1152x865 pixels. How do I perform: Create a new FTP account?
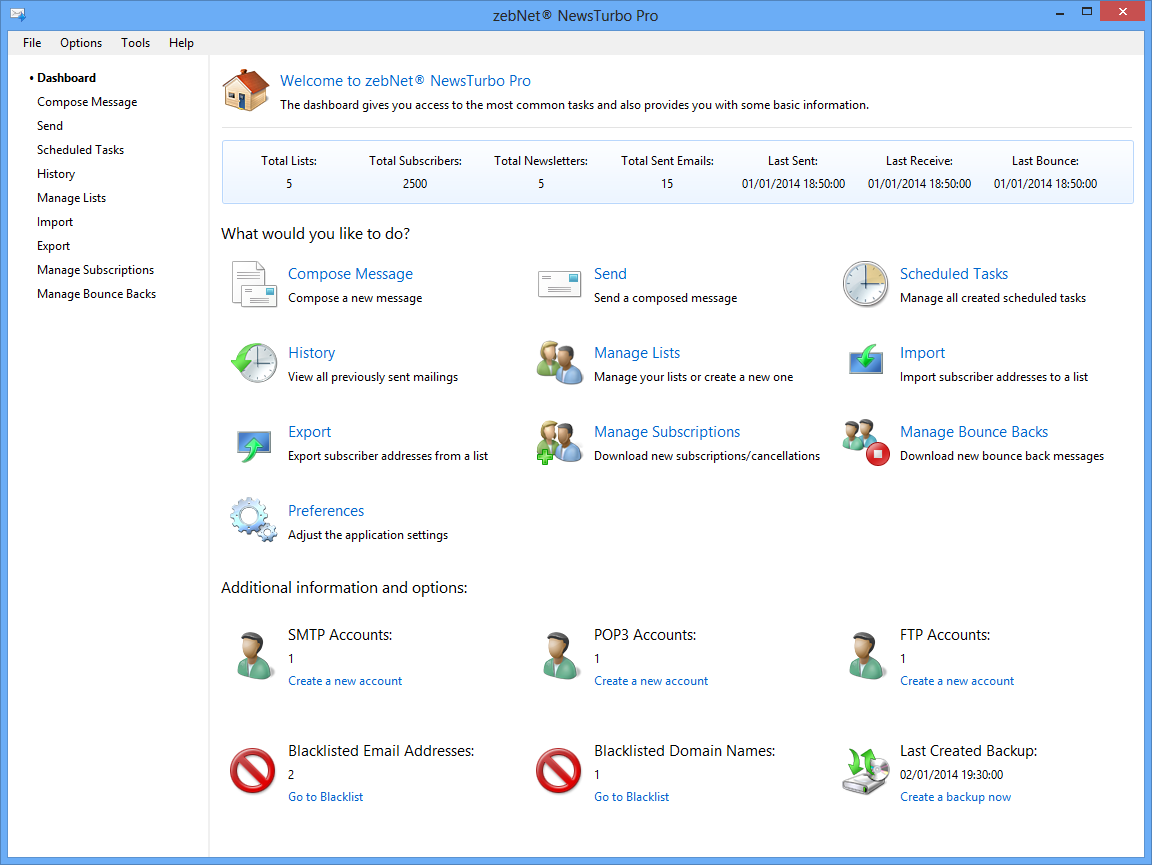(957, 681)
